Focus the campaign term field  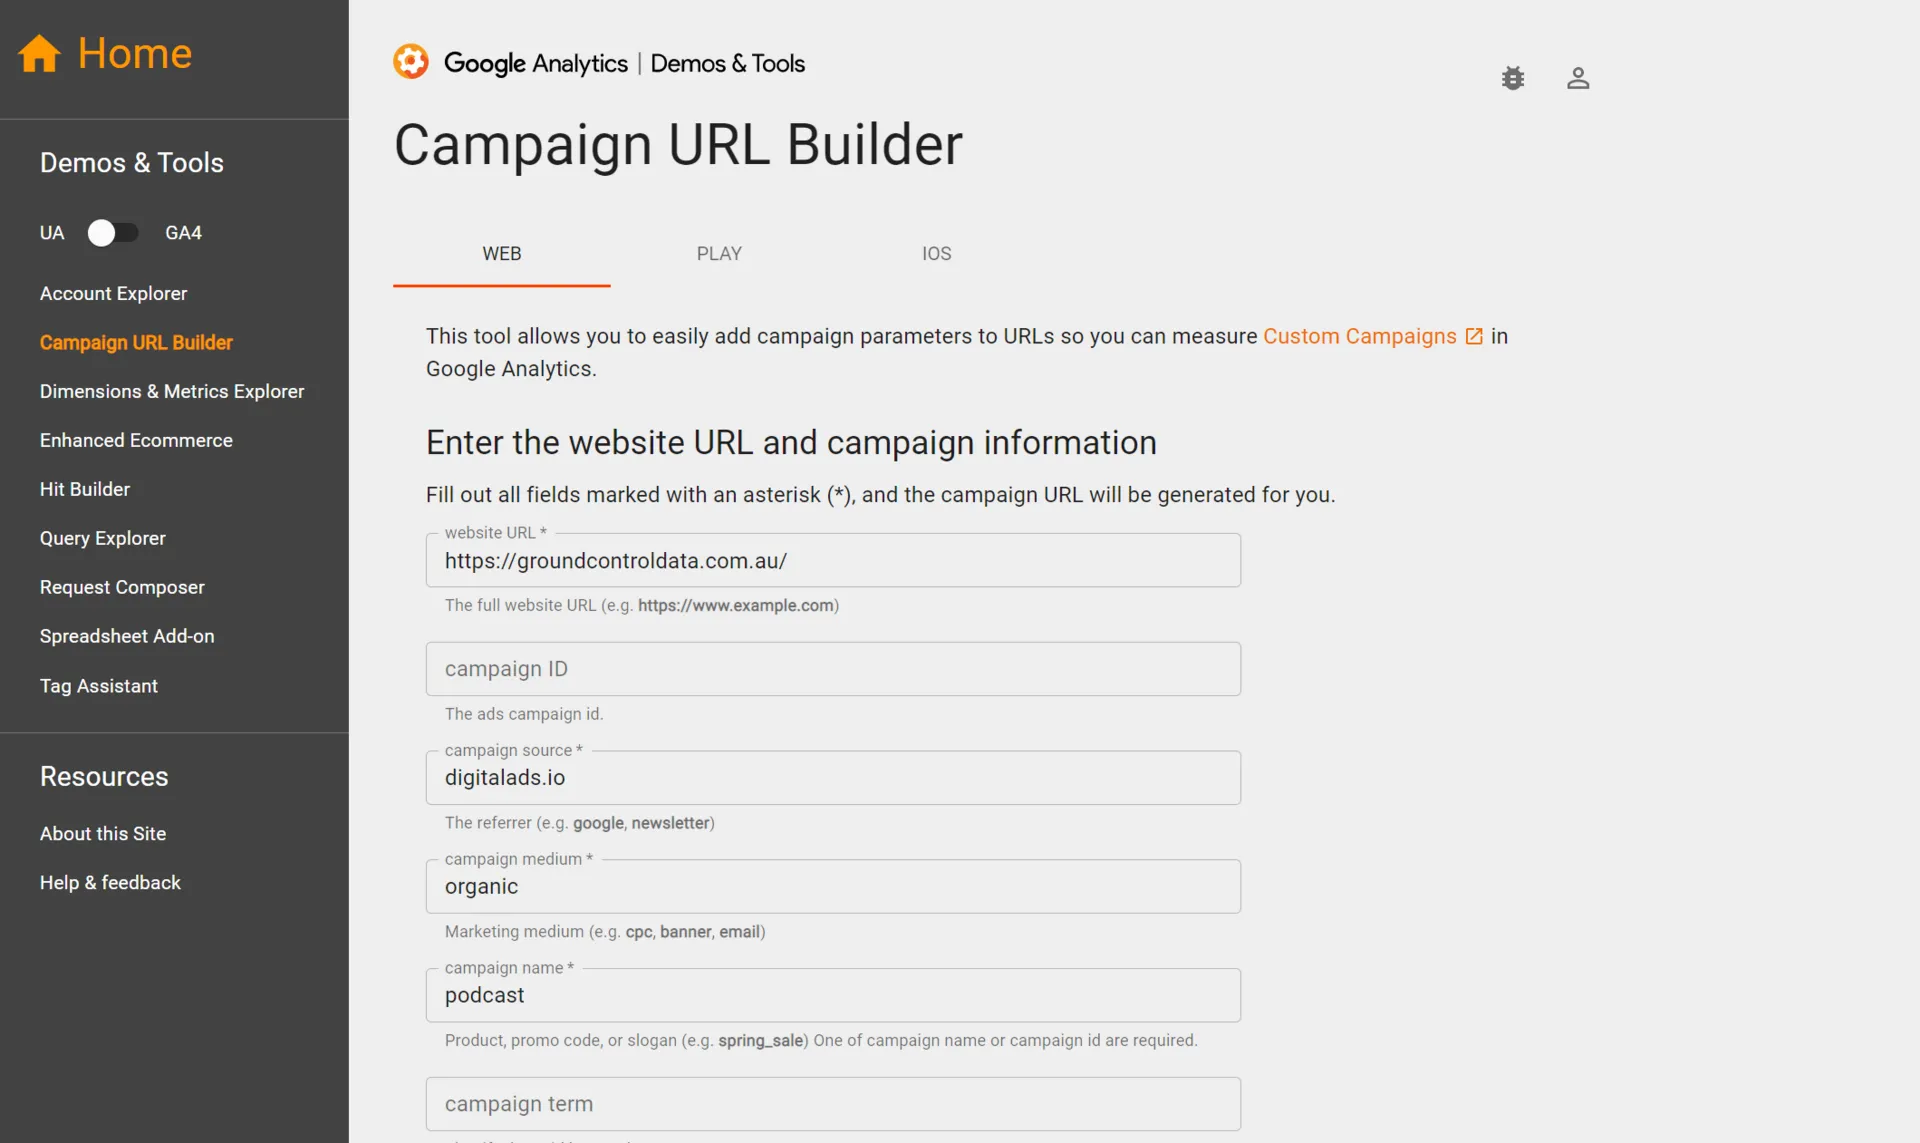click(832, 1104)
